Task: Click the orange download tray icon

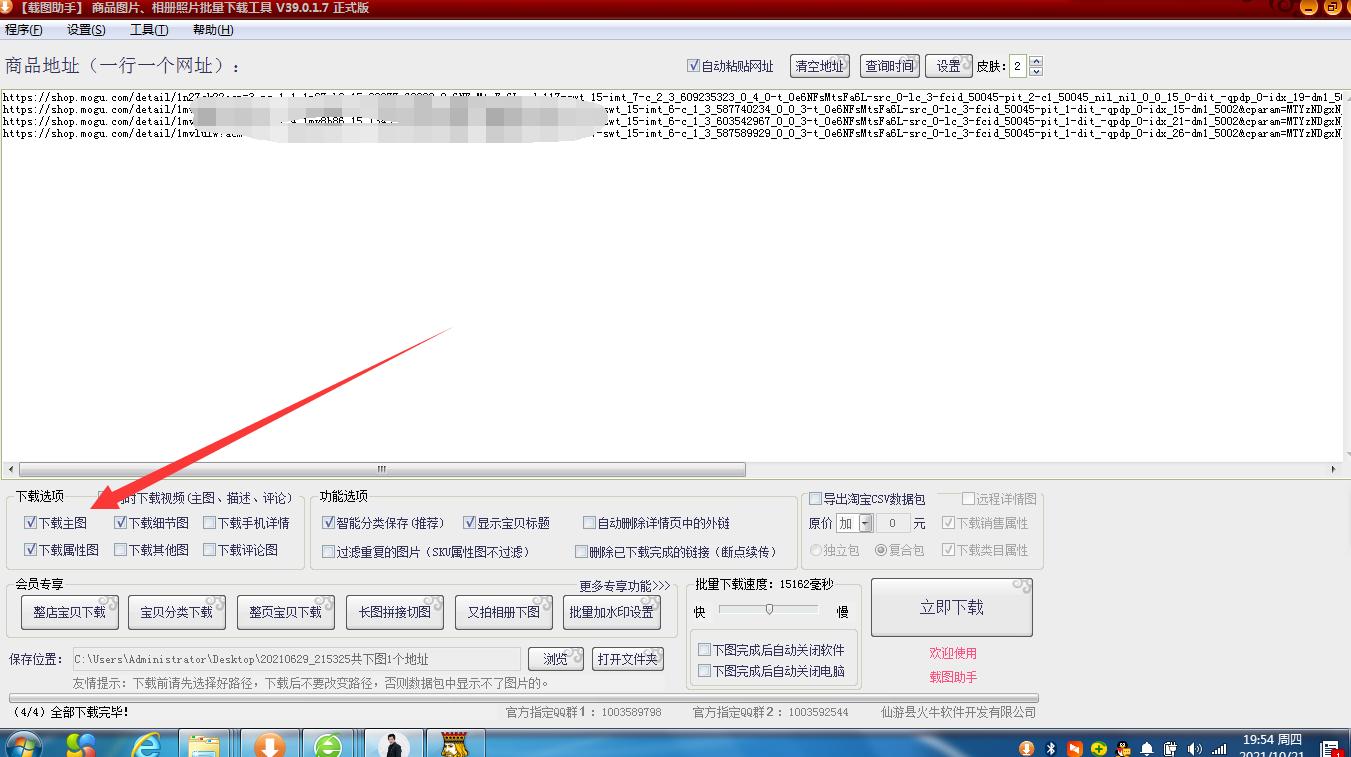Action: 1027,748
